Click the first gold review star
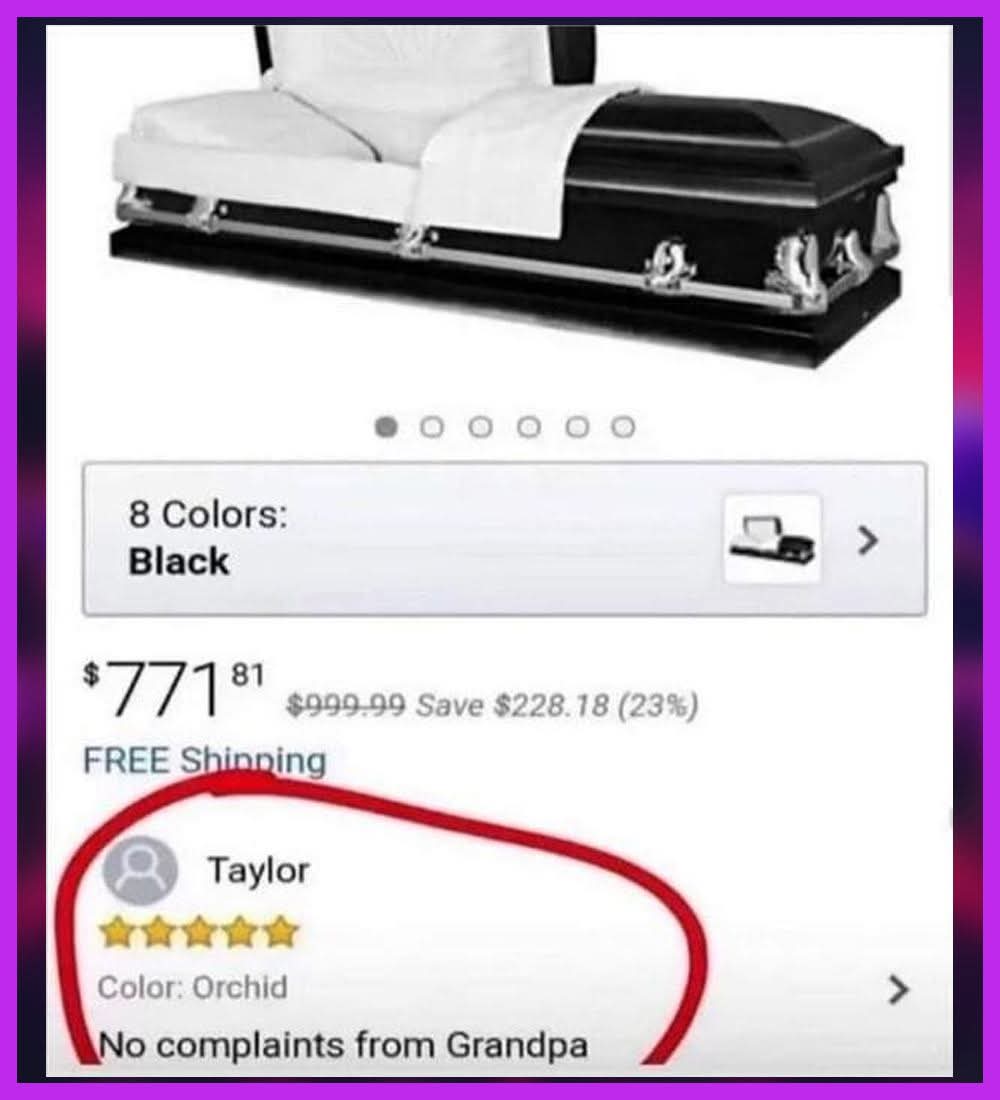Image resolution: width=1000 pixels, height=1100 pixels. click(116, 932)
